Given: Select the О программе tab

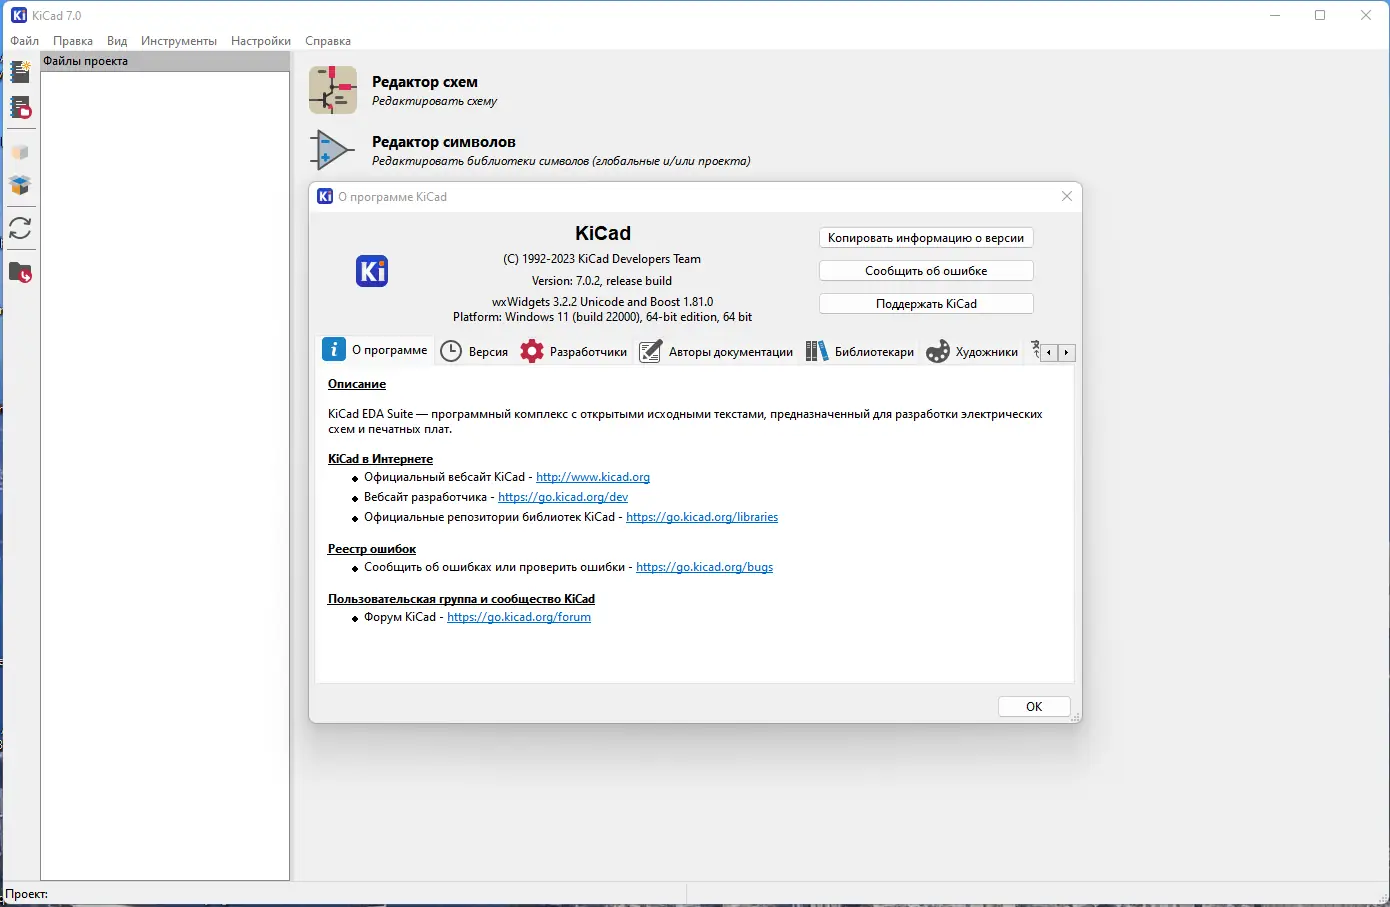Looking at the screenshot, I should point(375,350).
